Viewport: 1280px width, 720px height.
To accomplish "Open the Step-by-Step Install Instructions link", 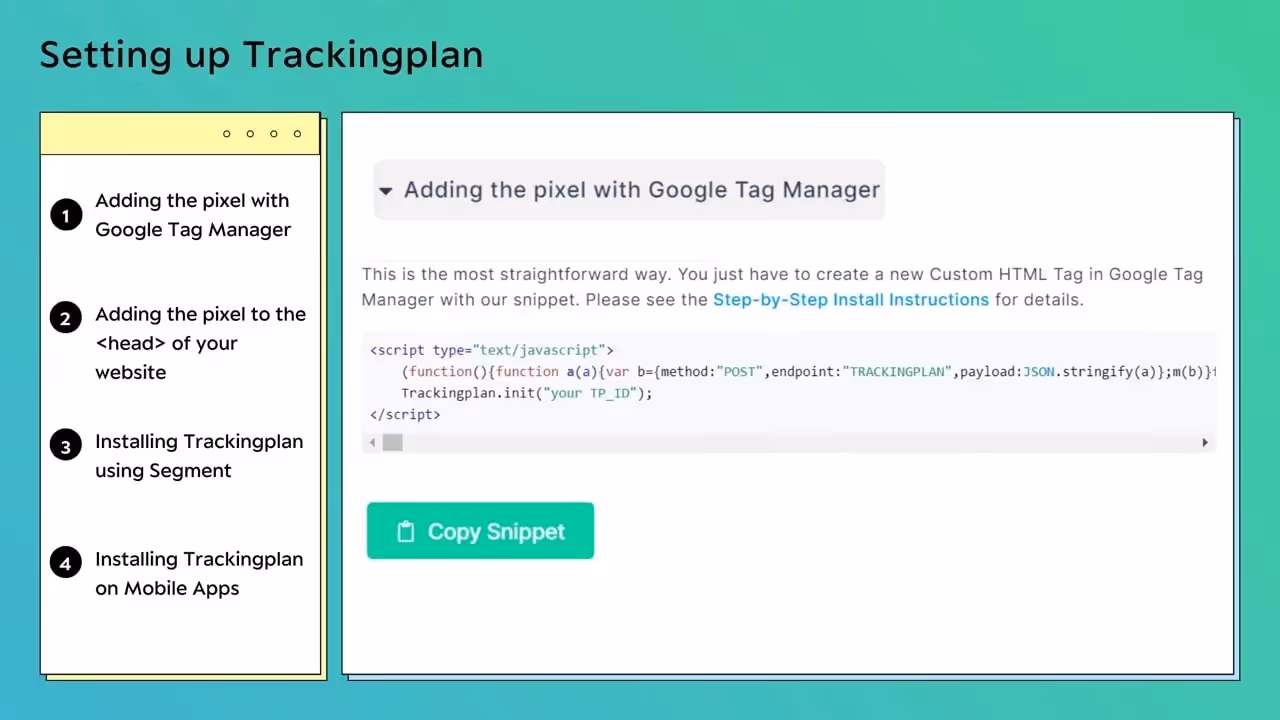I will coord(851,300).
